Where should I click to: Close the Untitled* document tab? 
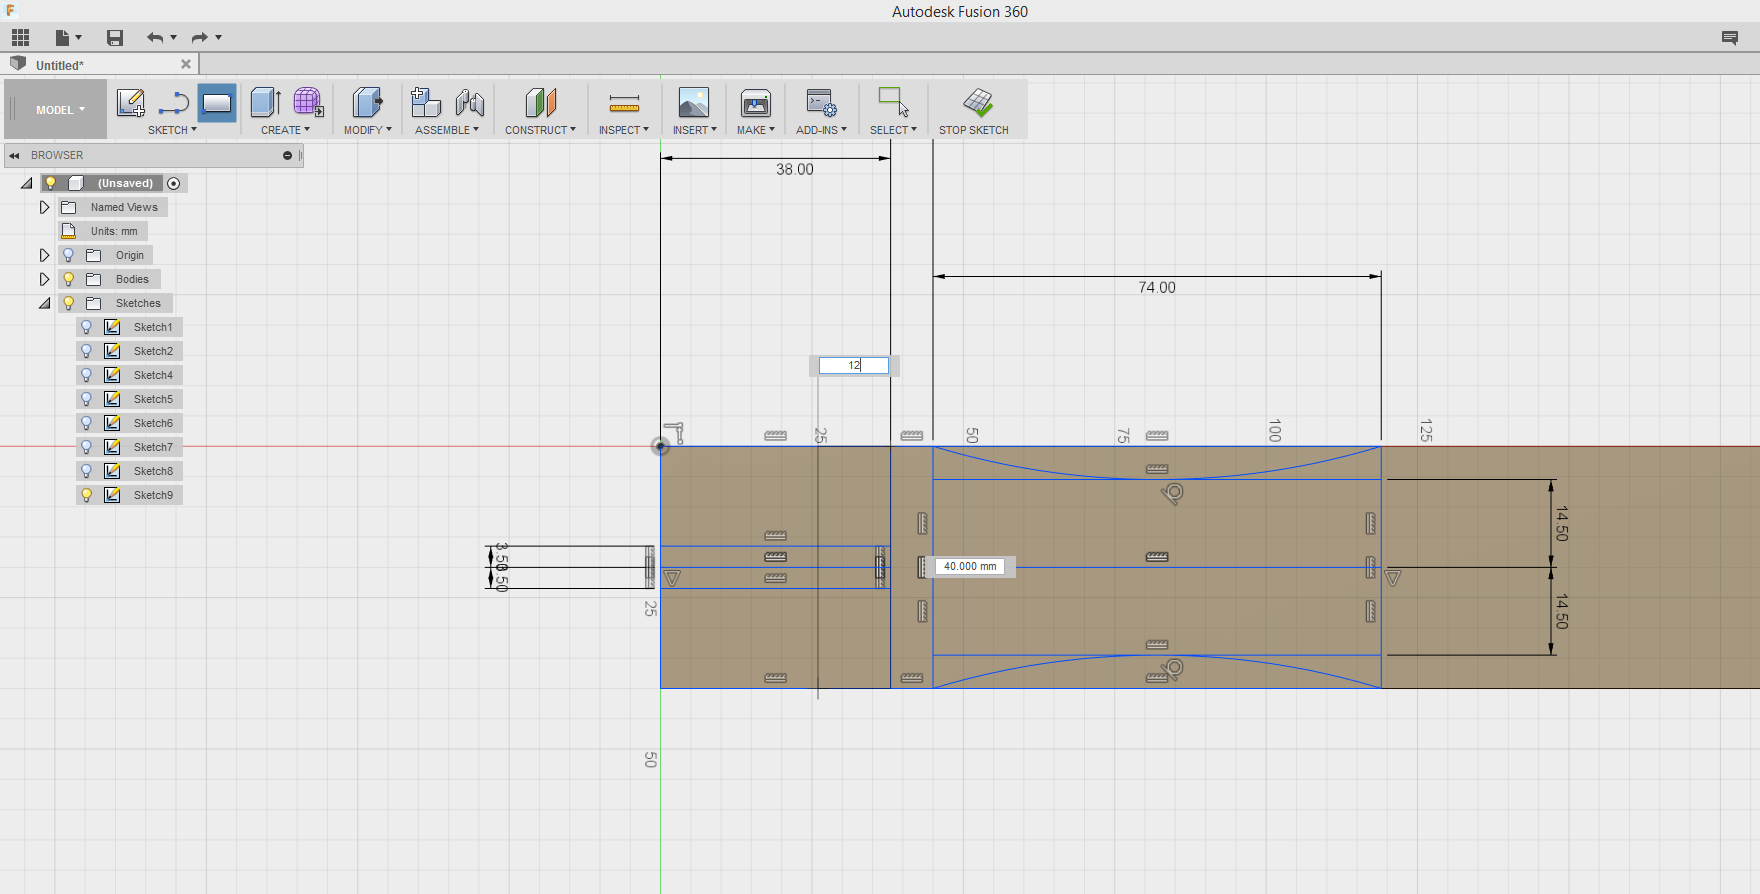(186, 64)
